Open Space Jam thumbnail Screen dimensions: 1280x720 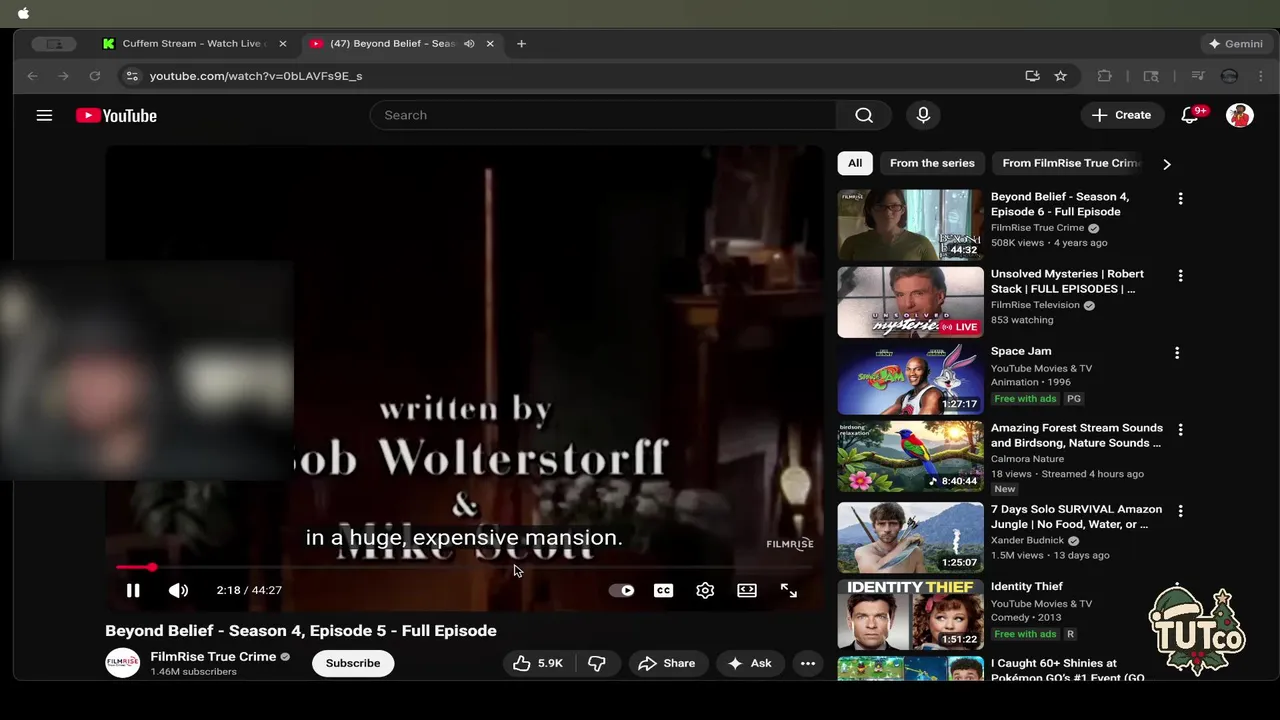[910, 379]
